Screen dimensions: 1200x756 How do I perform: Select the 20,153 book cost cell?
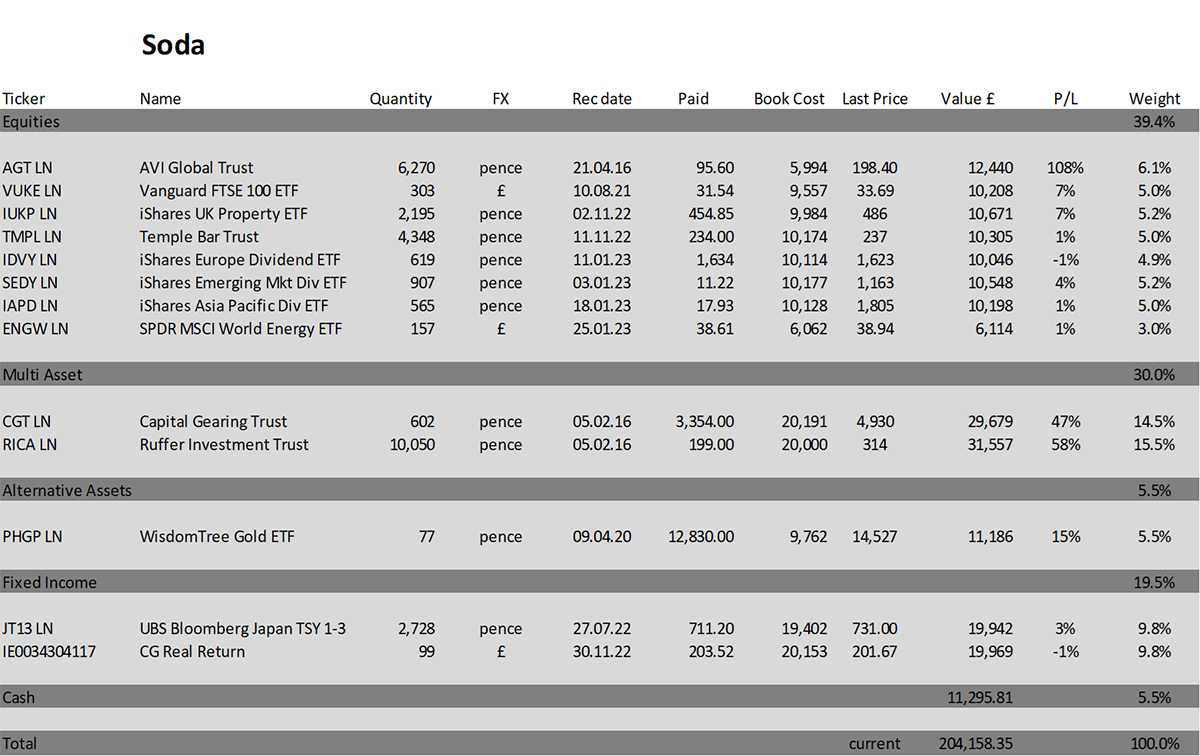click(x=803, y=651)
